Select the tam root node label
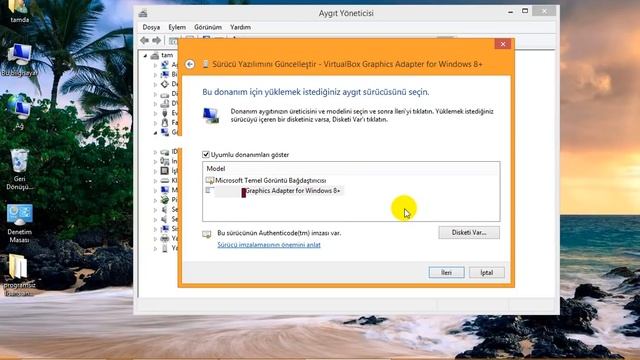This screenshot has width=640, height=360. [167, 55]
